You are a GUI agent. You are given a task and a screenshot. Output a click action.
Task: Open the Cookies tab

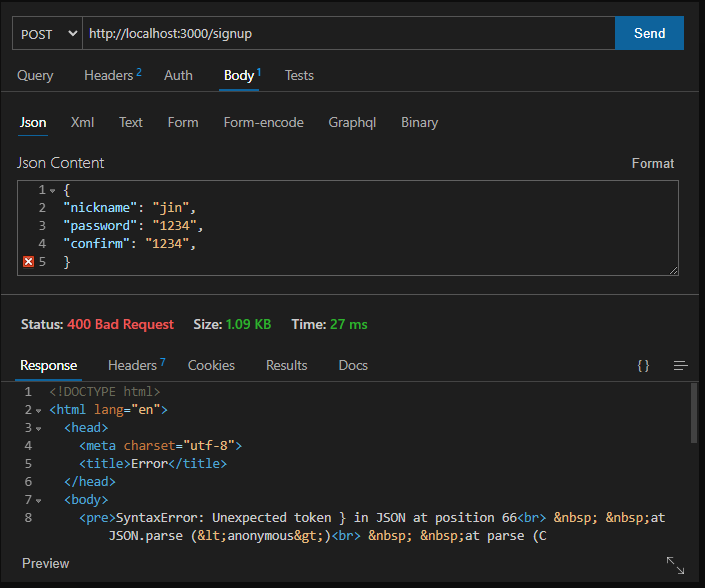(x=211, y=365)
